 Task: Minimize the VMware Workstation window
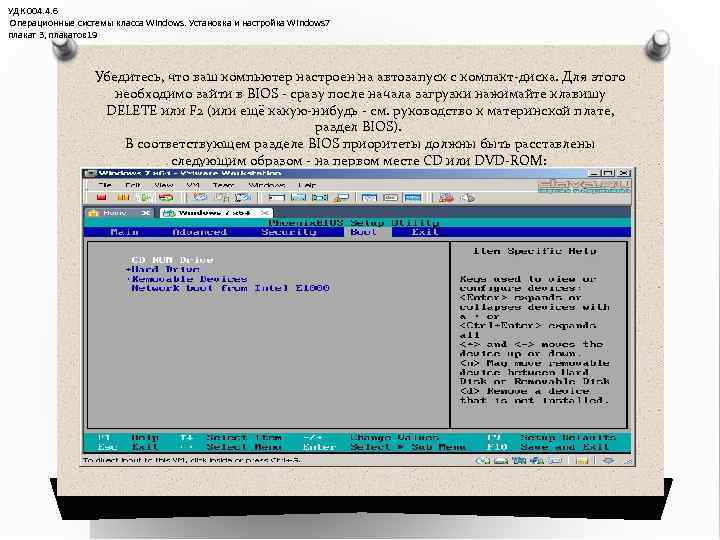[x=594, y=174]
